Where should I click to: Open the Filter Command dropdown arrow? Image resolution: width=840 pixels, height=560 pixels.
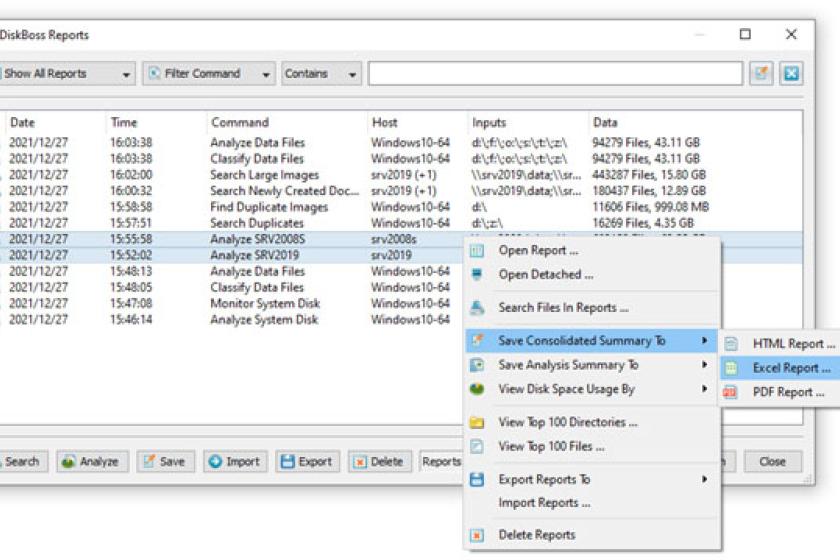click(266, 74)
